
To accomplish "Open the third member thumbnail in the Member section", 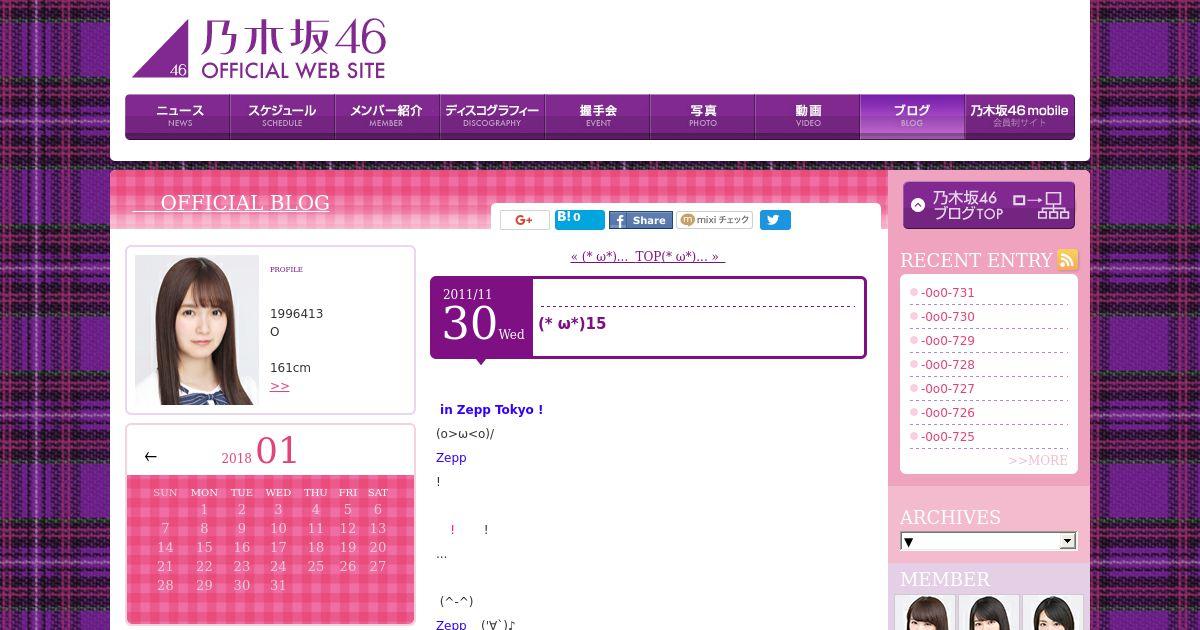I will [1053, 612].
